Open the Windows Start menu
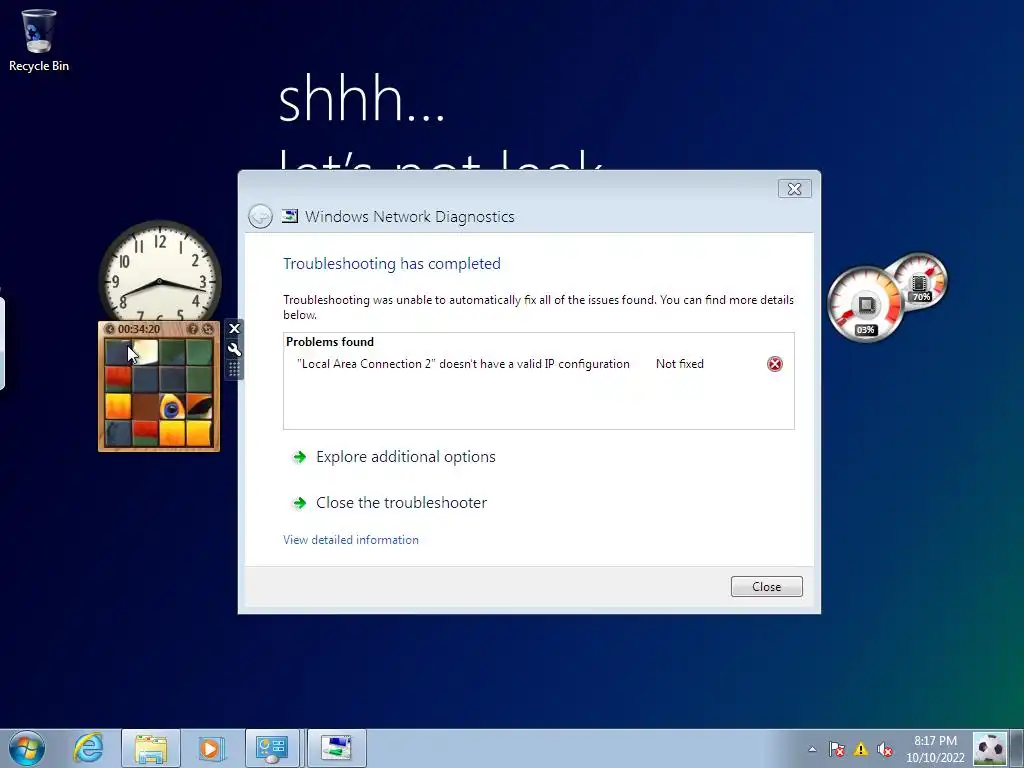 point(27,748)
